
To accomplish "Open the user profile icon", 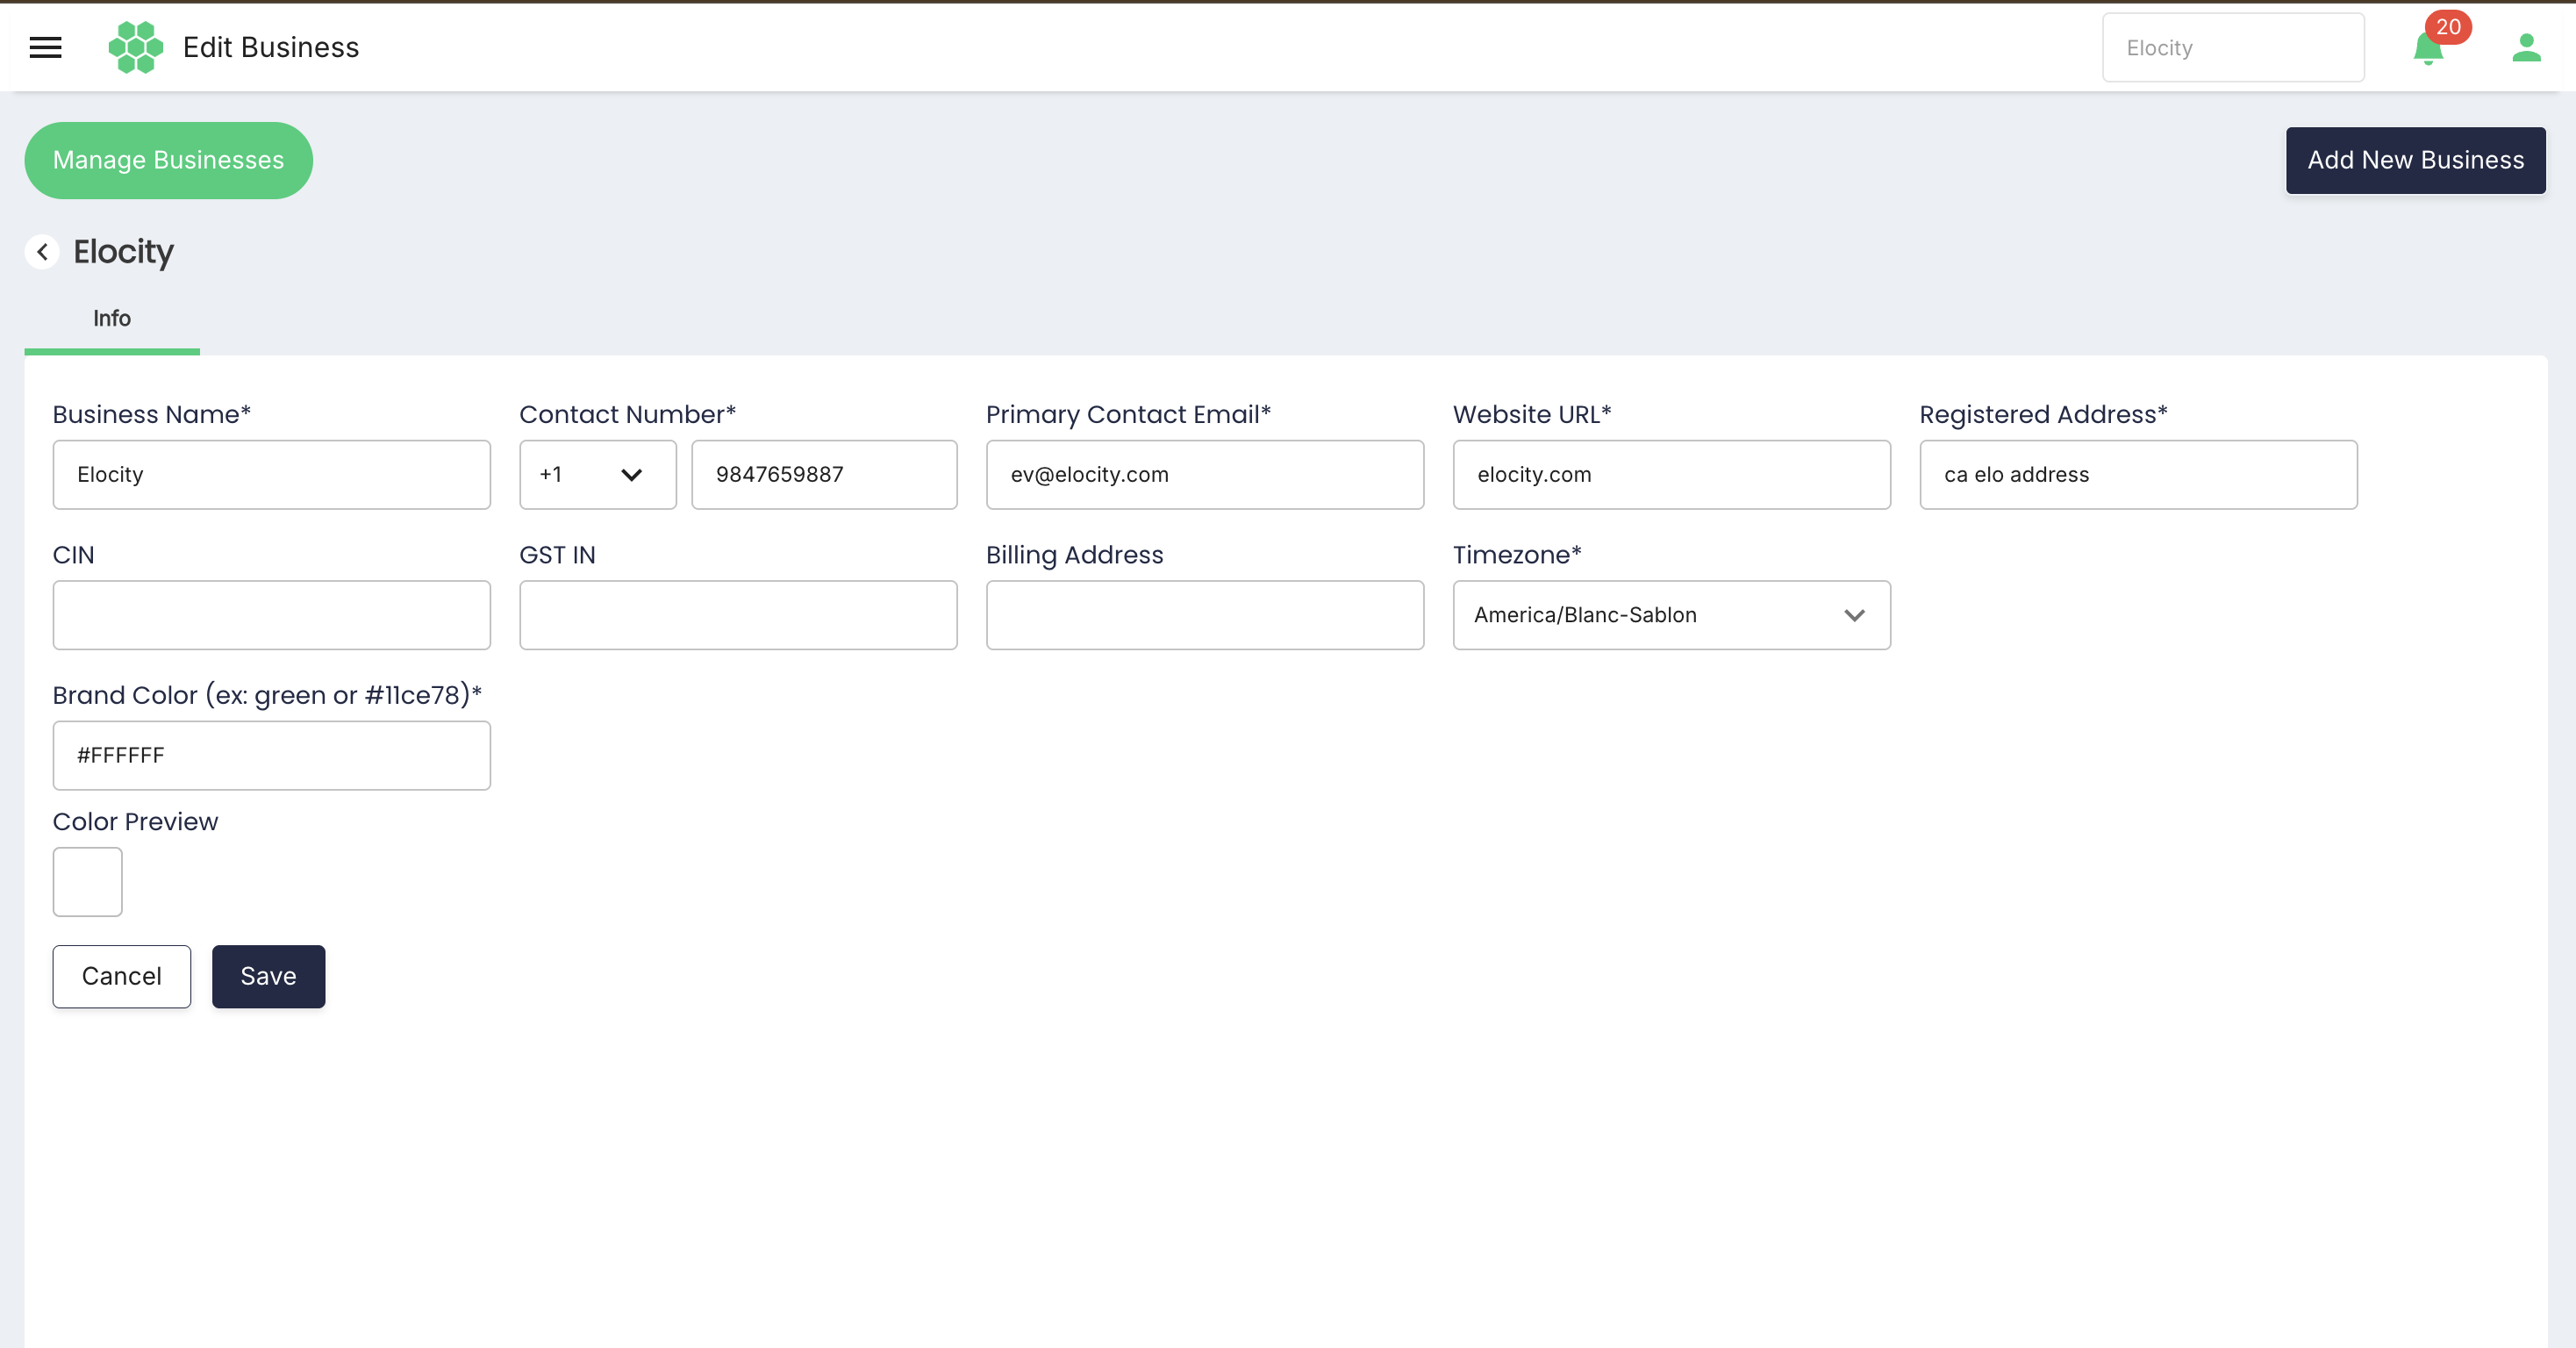I will tap(2526, 47).
